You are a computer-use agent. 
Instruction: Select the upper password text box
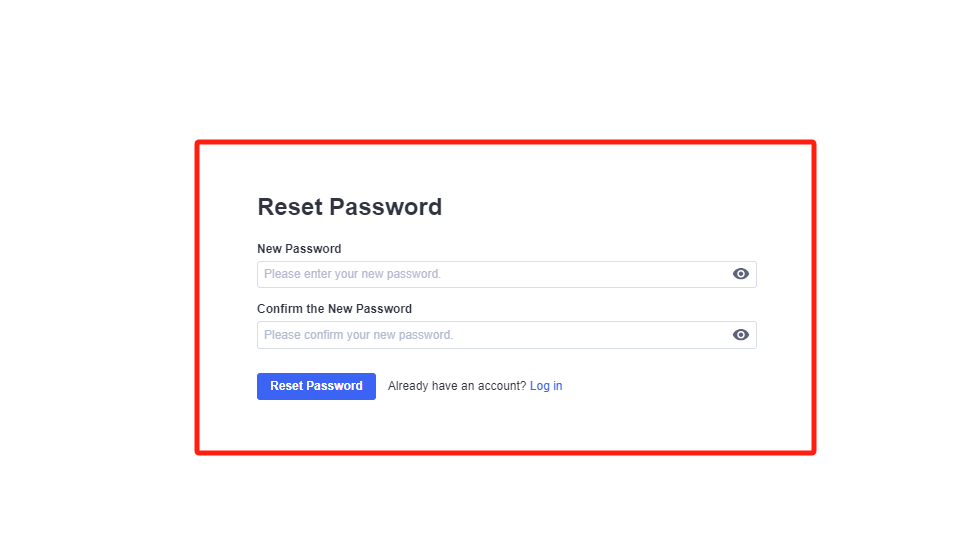(x=506, y=274)
